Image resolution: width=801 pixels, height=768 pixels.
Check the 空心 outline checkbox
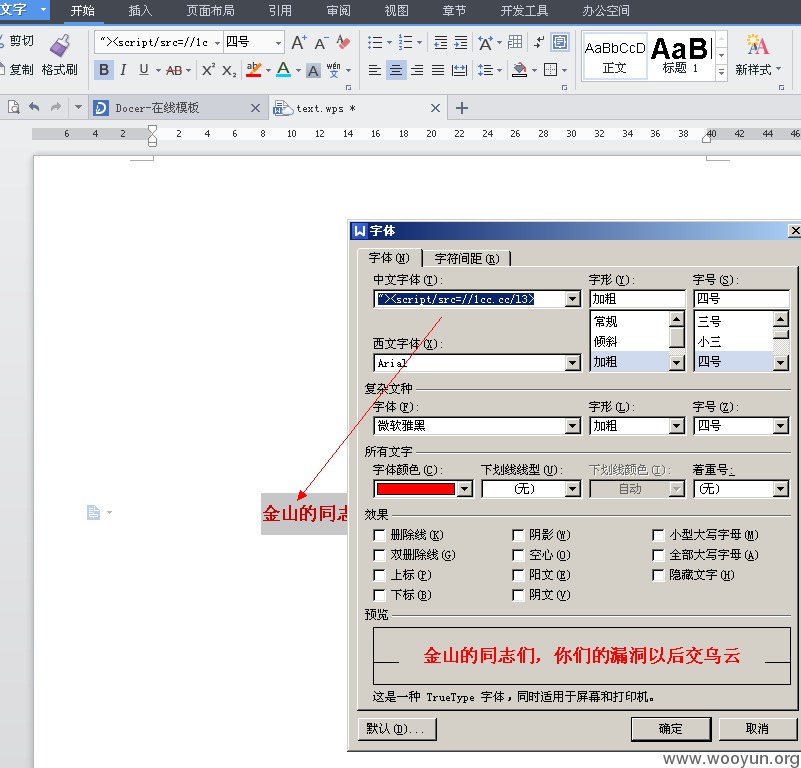(518, 555)
